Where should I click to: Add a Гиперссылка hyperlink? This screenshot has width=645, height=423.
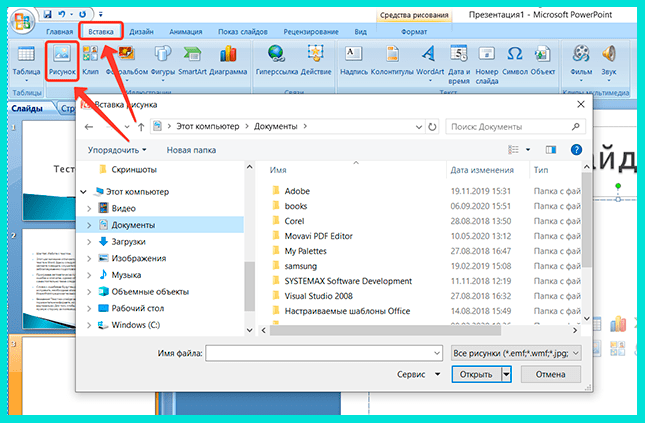point(276,60)
